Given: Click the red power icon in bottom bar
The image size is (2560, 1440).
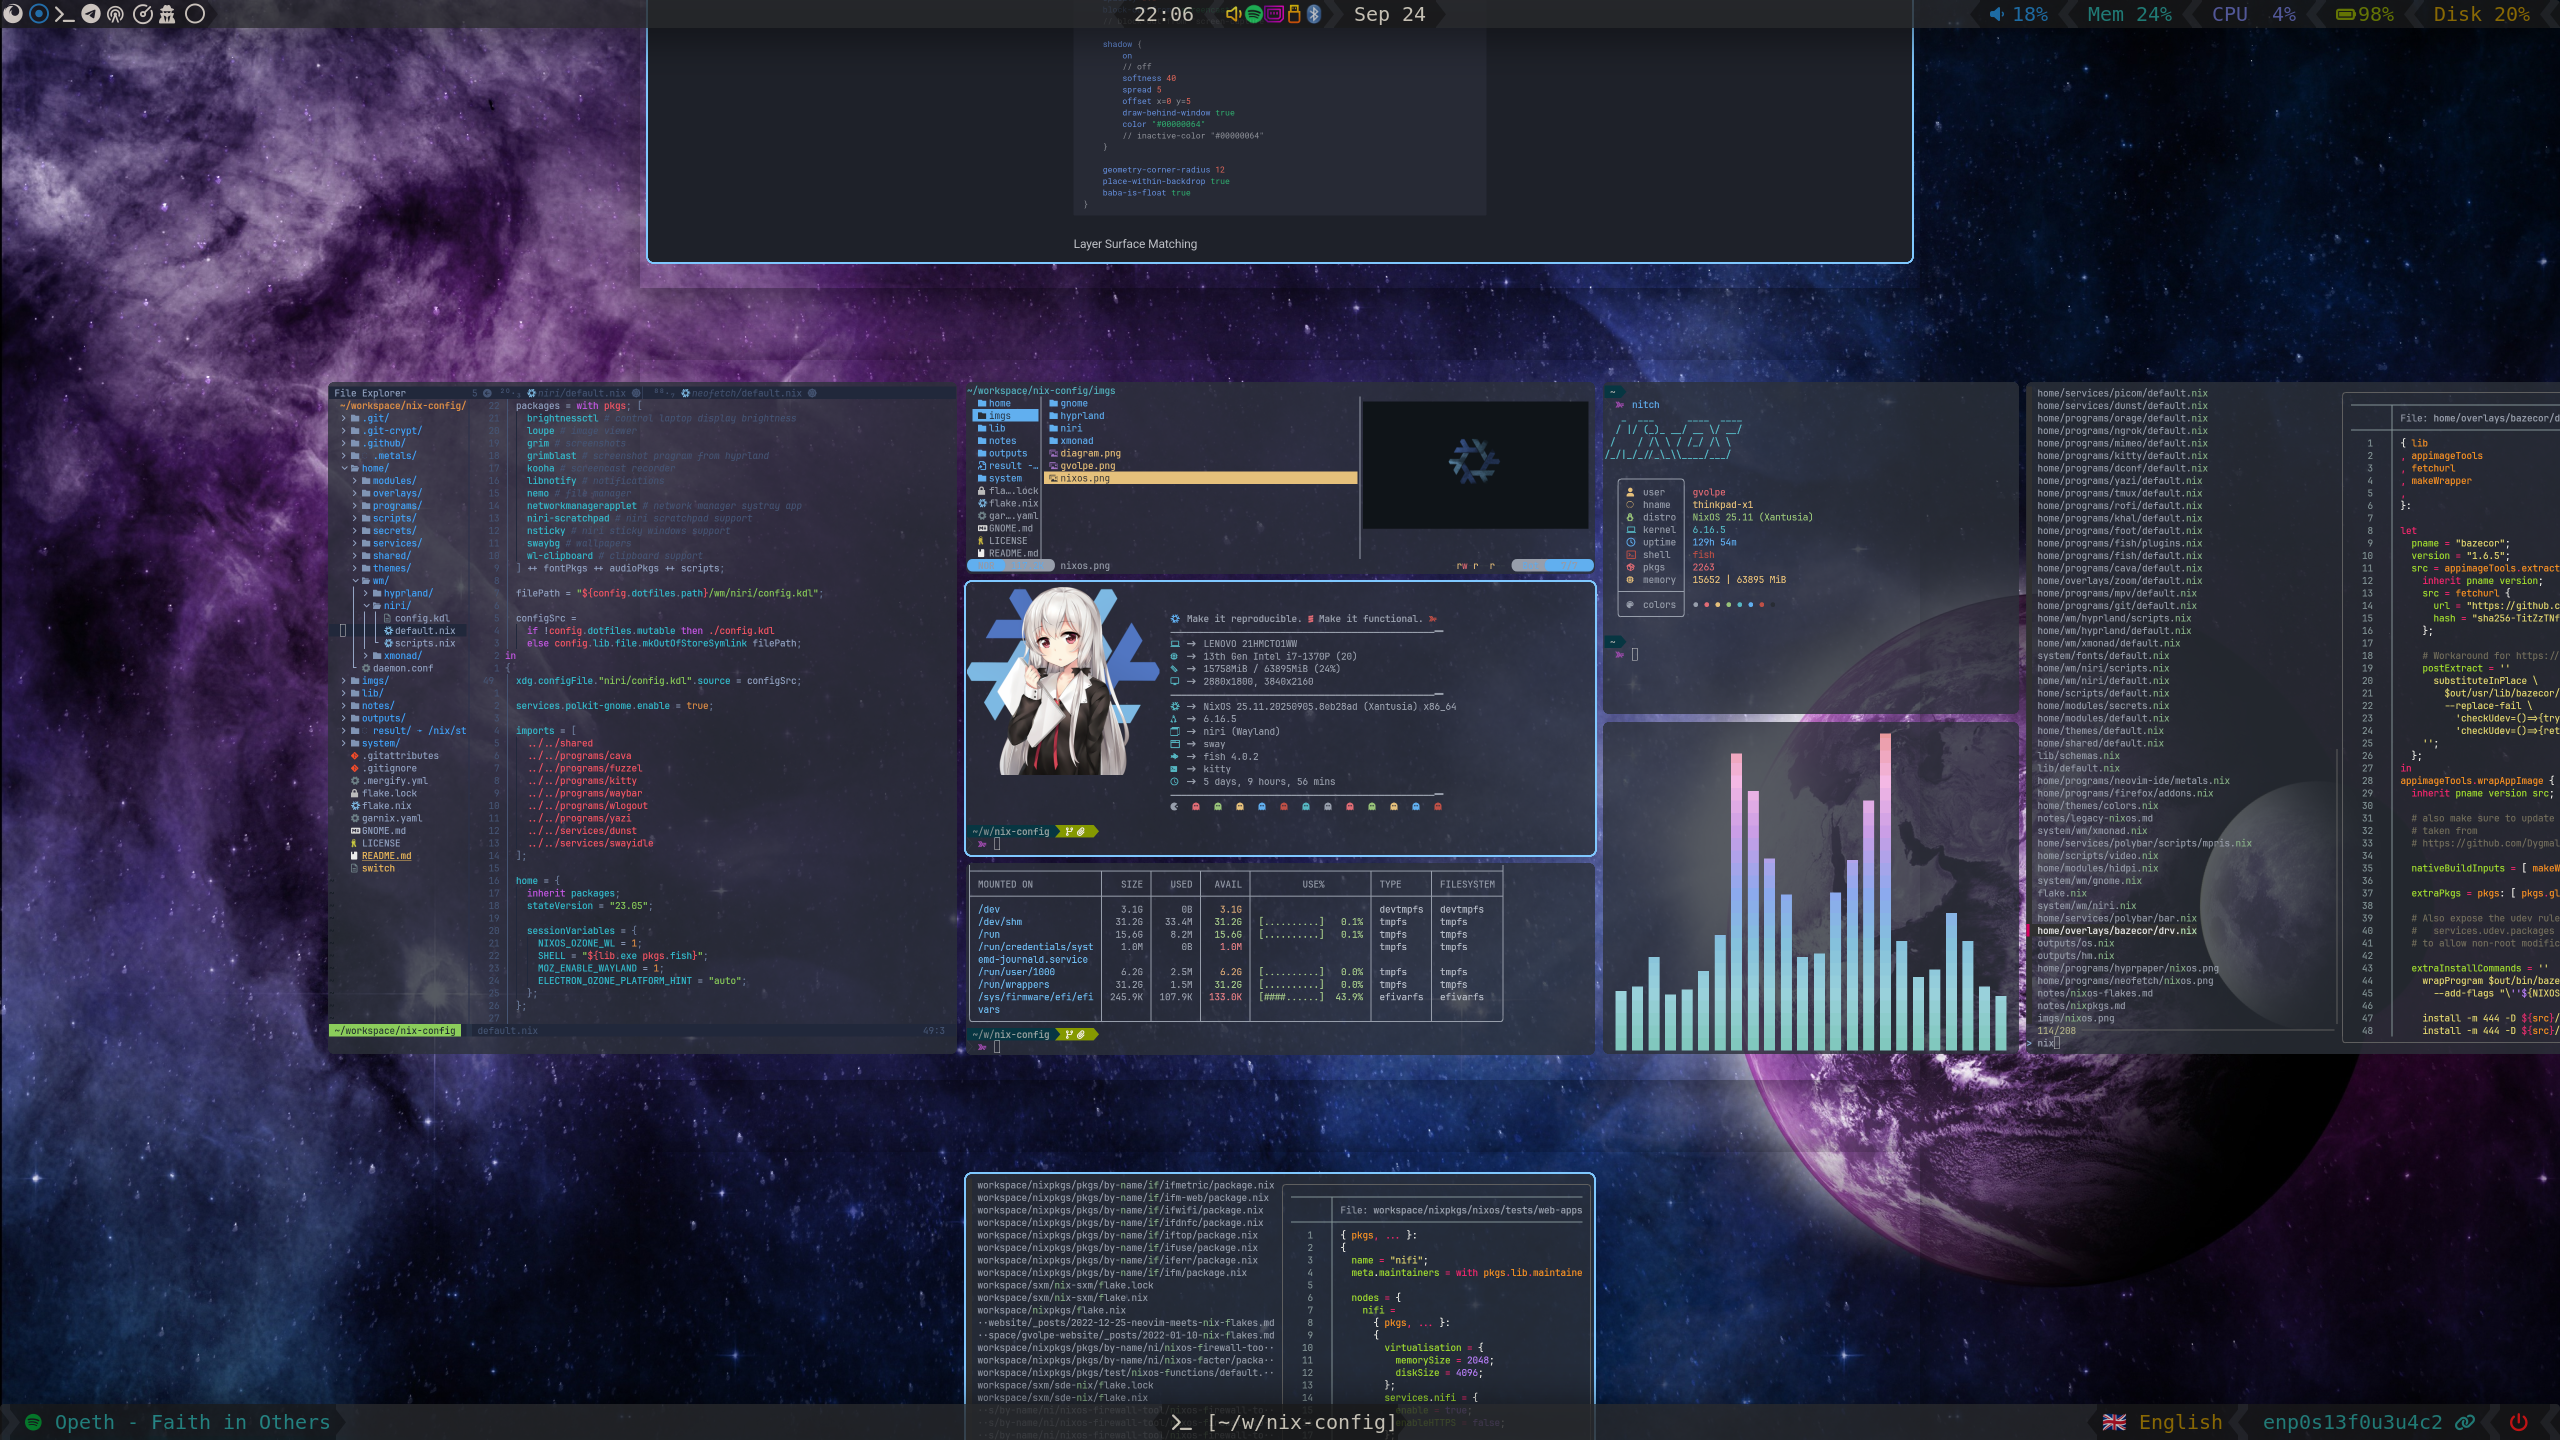Looking at the screenshot, I should (x=2518, y=1422).
